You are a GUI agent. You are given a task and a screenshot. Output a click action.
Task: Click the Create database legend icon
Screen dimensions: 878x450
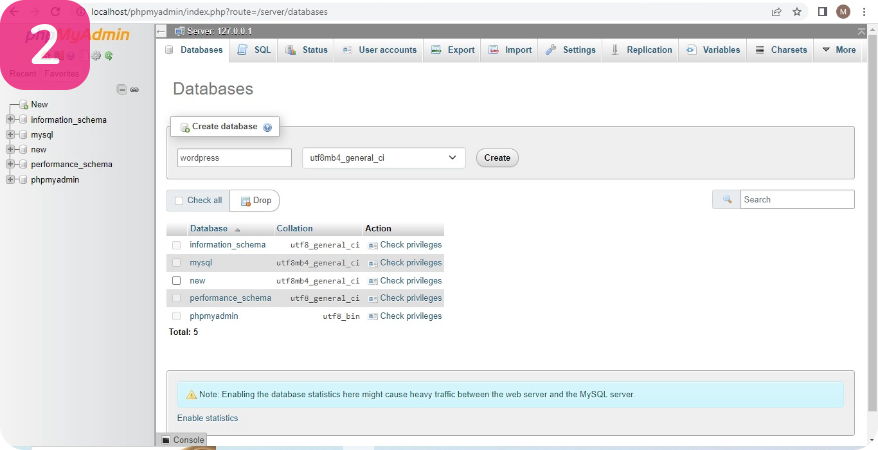184,127
